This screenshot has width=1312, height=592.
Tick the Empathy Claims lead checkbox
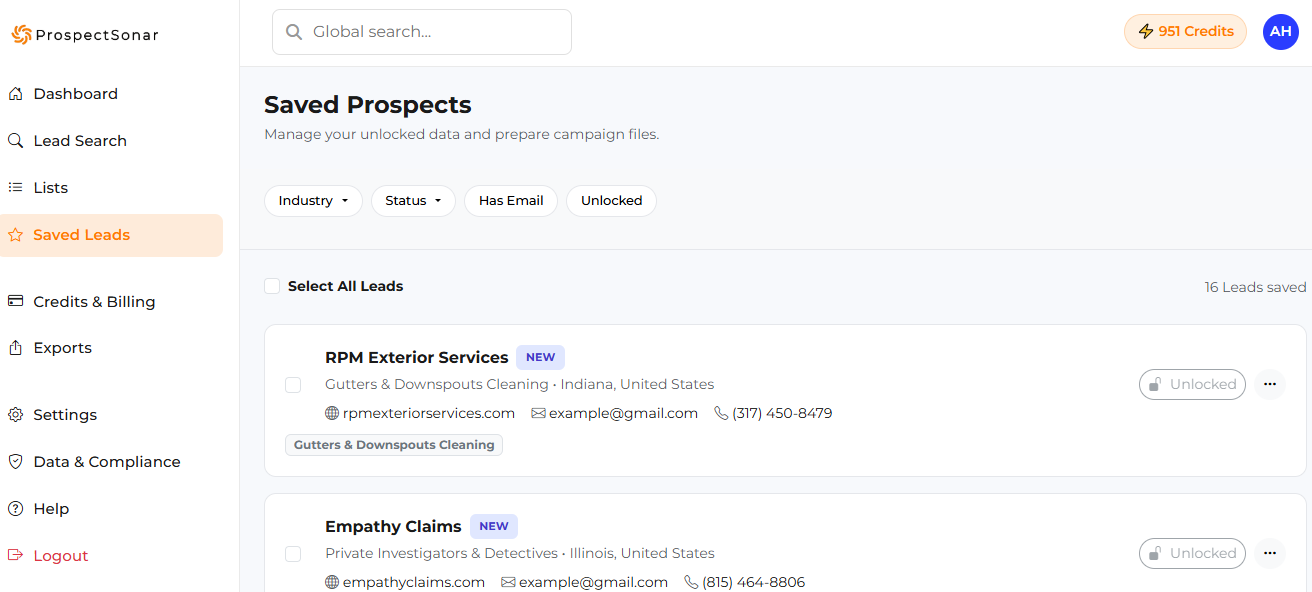pos(293,554)
